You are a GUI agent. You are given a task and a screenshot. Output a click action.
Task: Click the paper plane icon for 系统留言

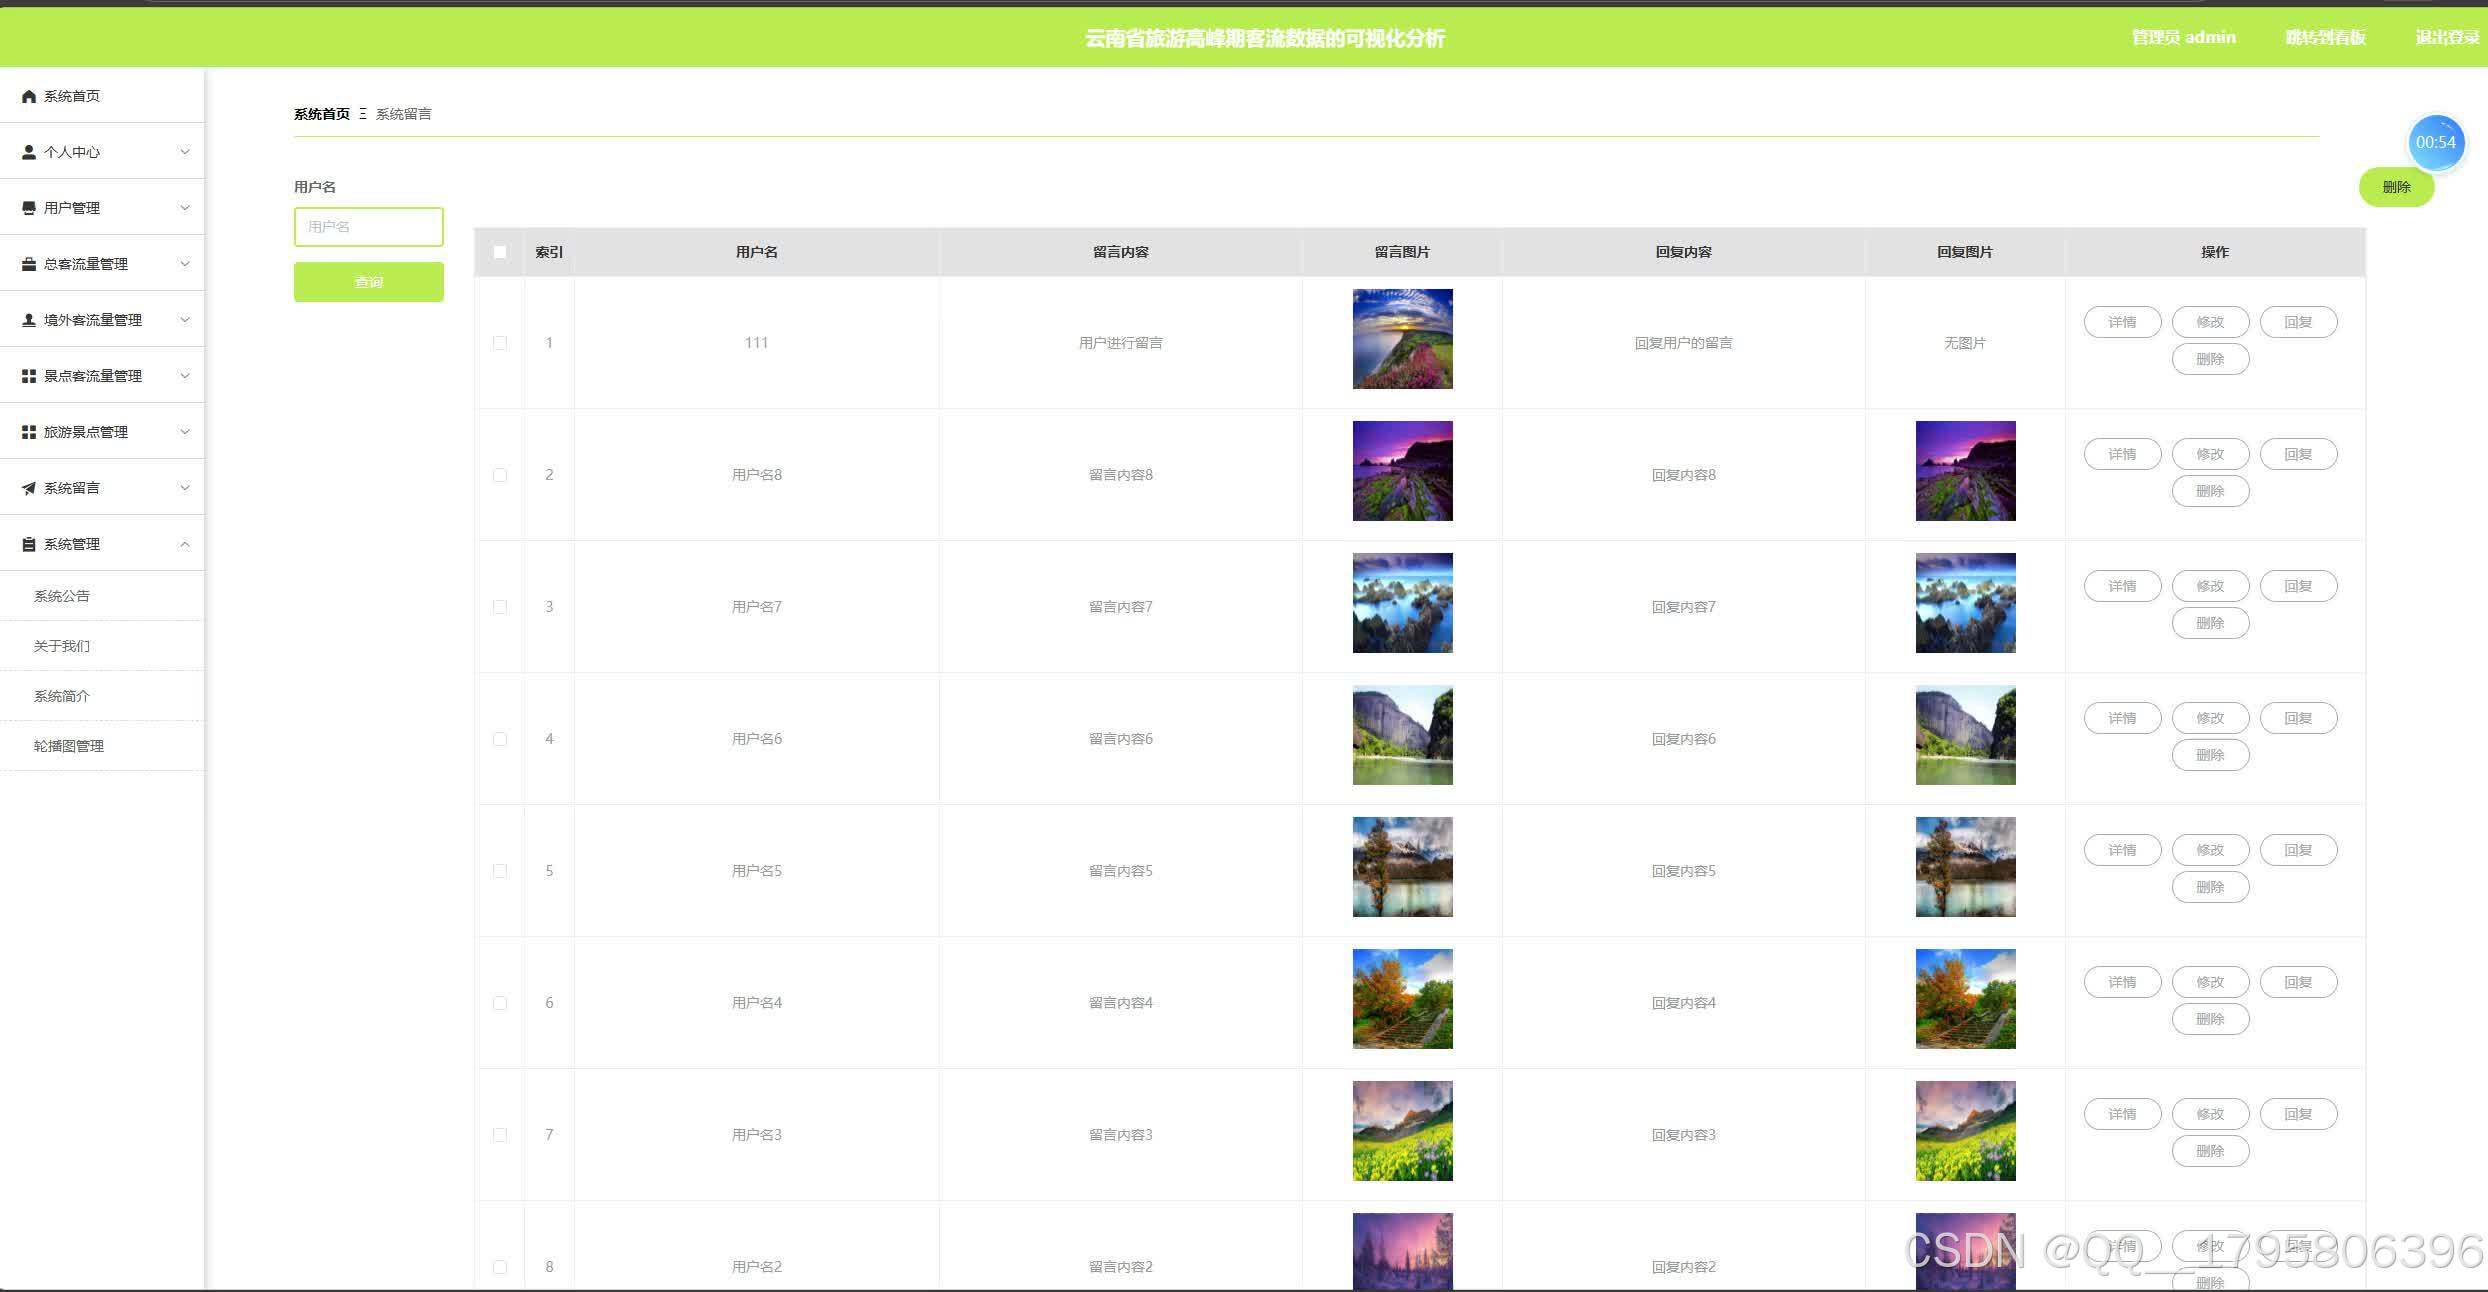click(x=29, y=488)
